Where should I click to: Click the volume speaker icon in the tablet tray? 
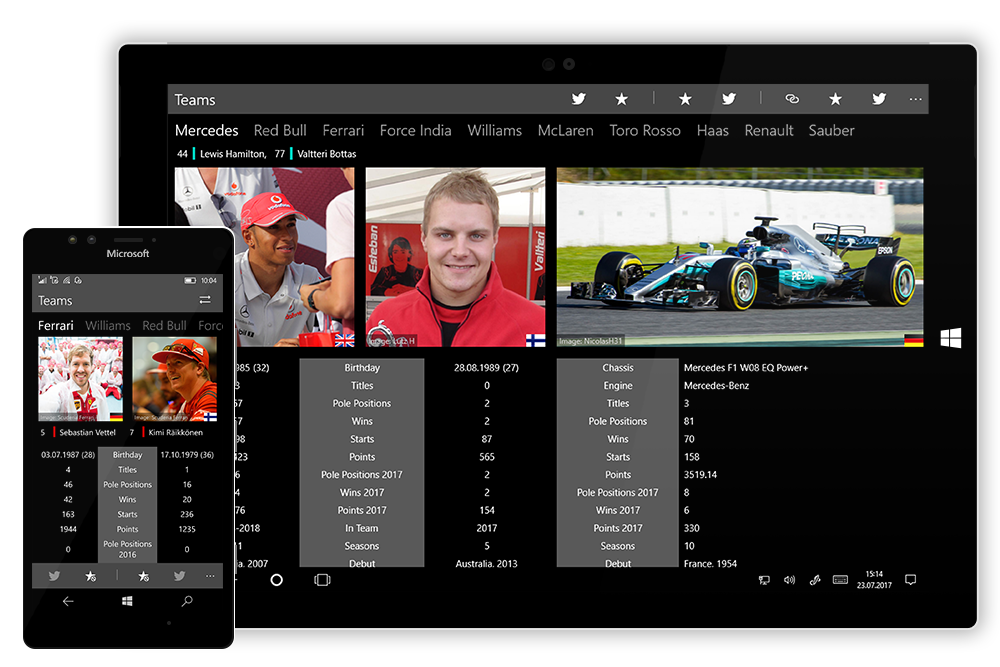point(790,580)
